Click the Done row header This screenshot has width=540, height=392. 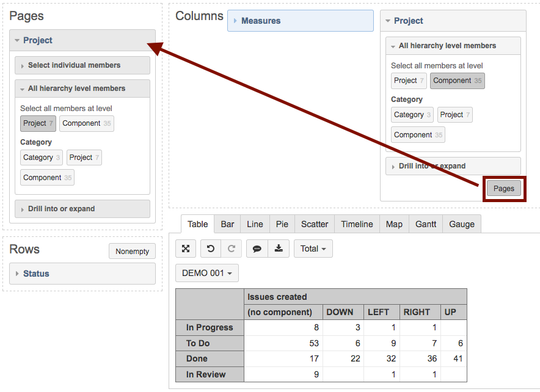(210, 359)
